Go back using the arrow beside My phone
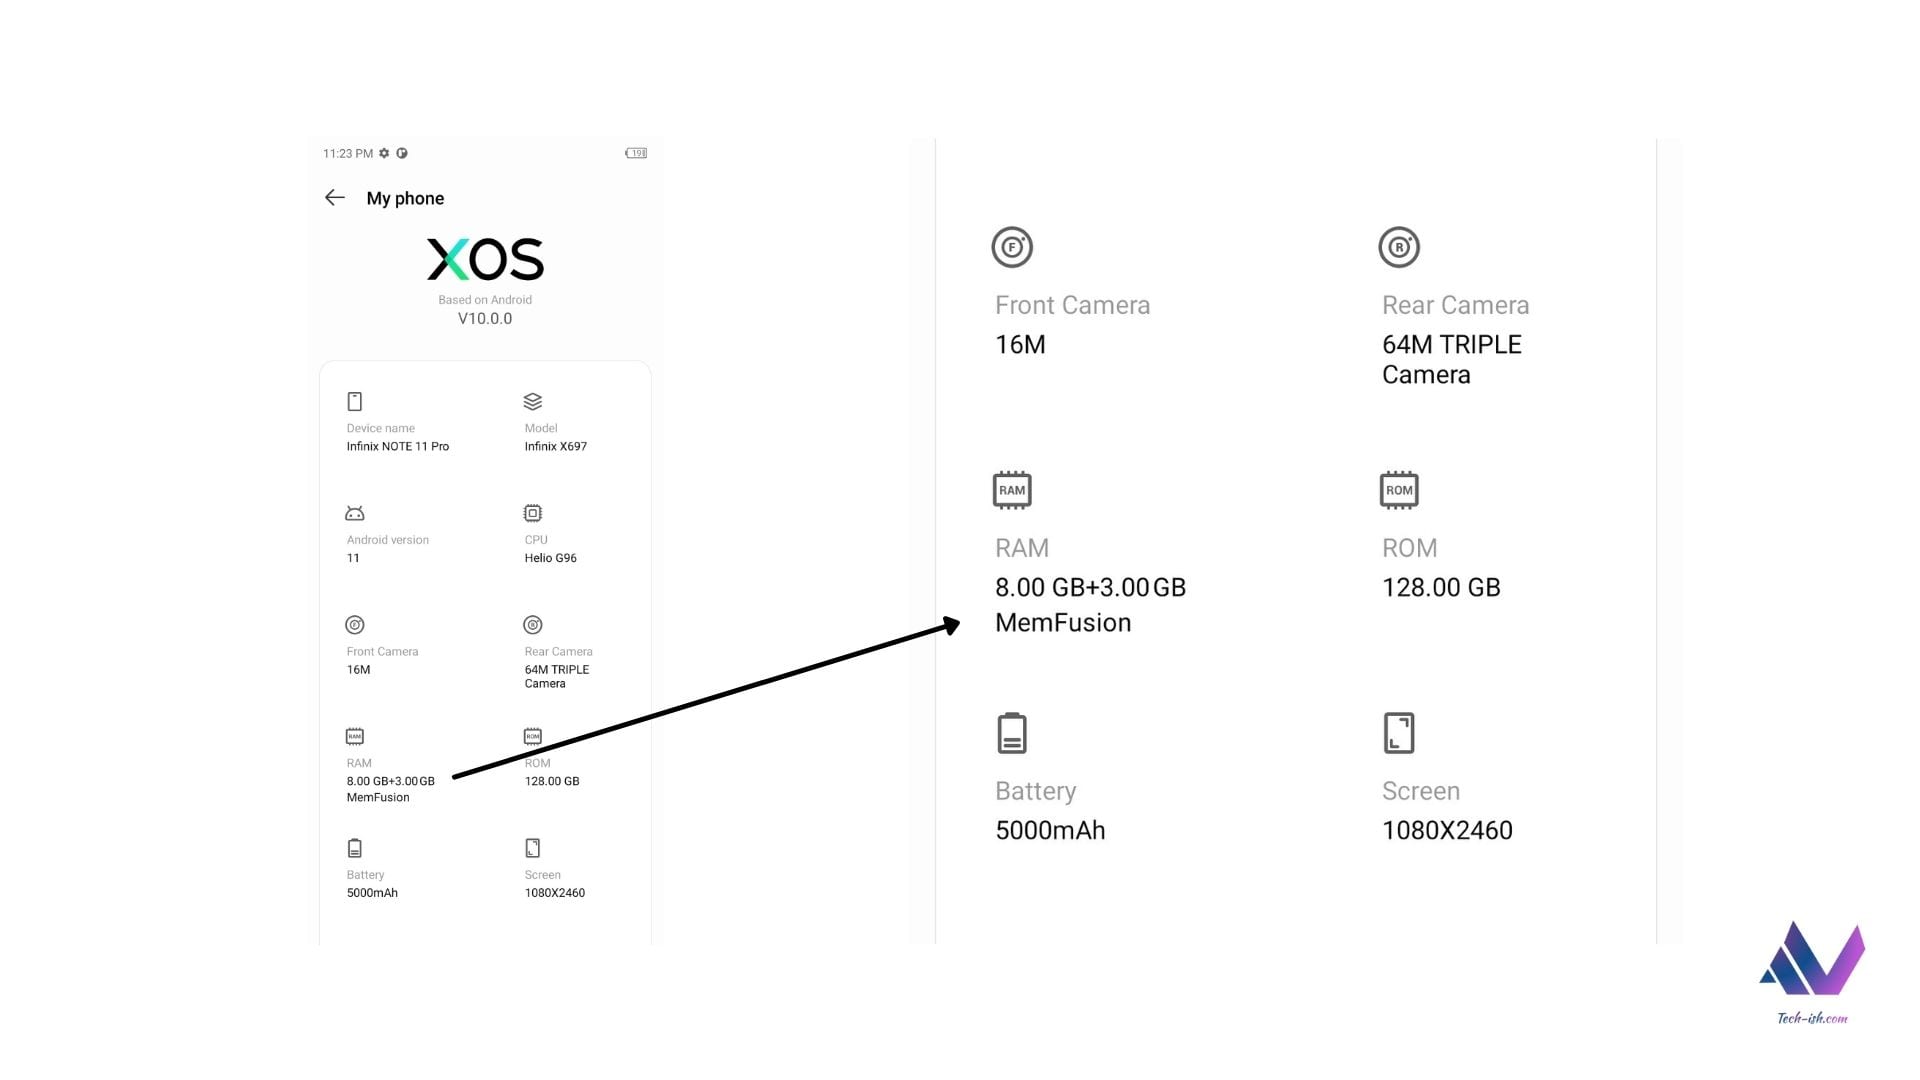The height and width of the screenshot is (1080, 1920). coord(335,198)
